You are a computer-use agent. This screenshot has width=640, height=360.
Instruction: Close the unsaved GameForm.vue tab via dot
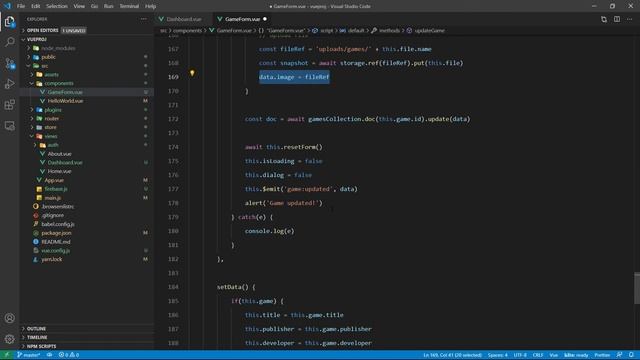[x=265, y=19]
